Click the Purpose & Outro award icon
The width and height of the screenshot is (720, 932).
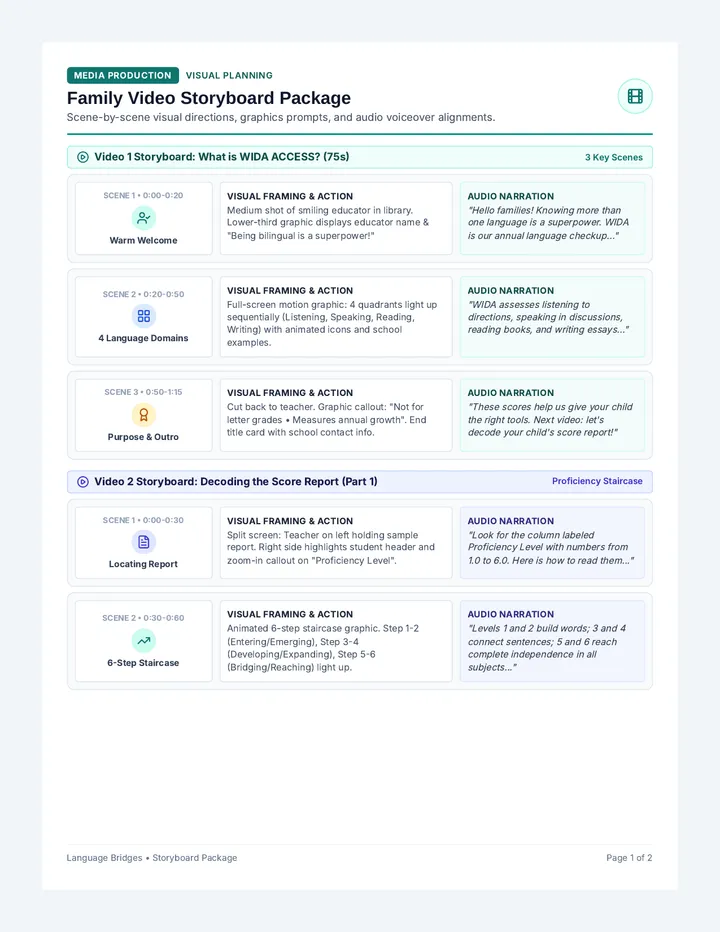143,414
